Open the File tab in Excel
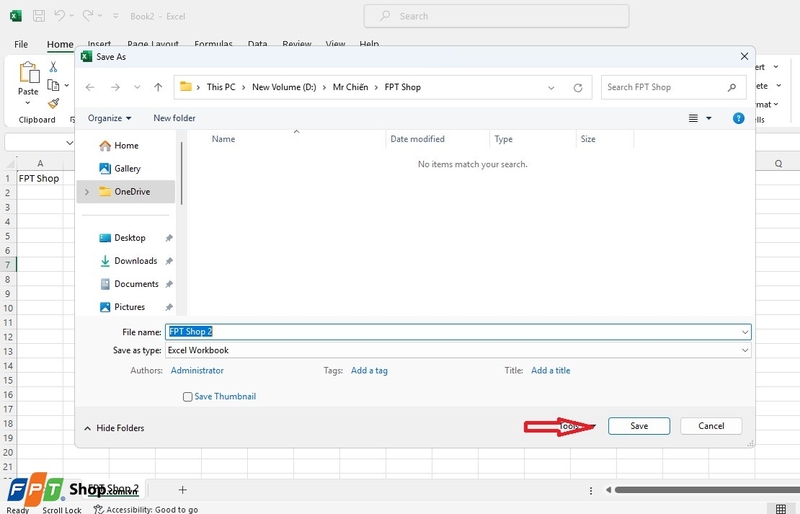 [x=21, y=44]
